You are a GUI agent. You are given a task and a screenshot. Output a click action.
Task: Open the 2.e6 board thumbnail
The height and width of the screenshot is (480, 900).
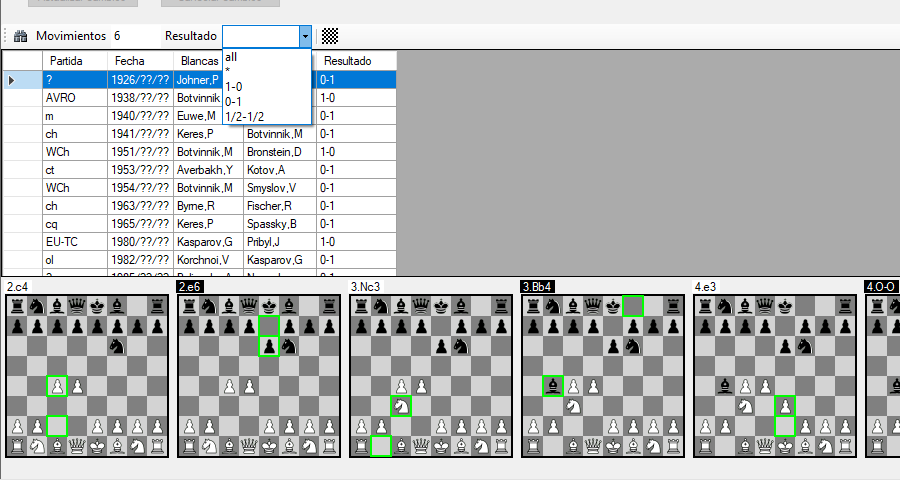tap(259, 376)
